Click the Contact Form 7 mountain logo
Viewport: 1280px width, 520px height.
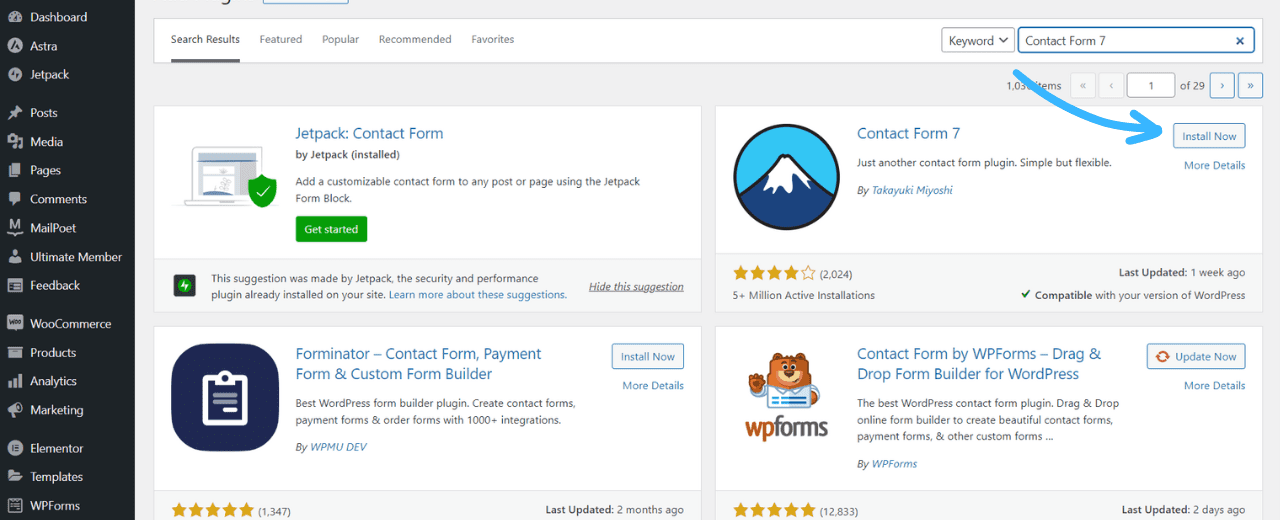(x=785, y=178)
